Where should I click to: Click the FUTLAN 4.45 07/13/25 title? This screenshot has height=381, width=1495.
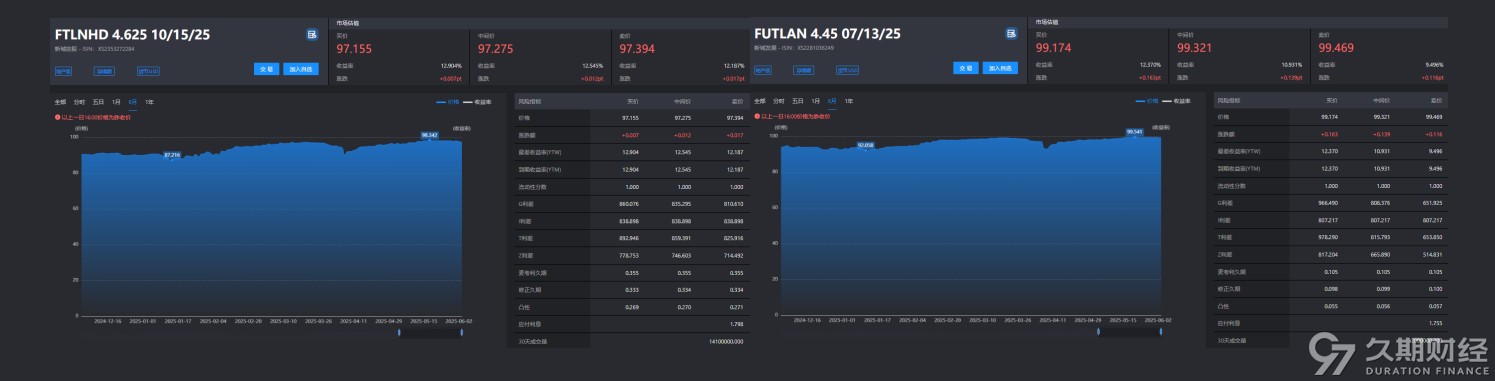click(x=827, y=33)
